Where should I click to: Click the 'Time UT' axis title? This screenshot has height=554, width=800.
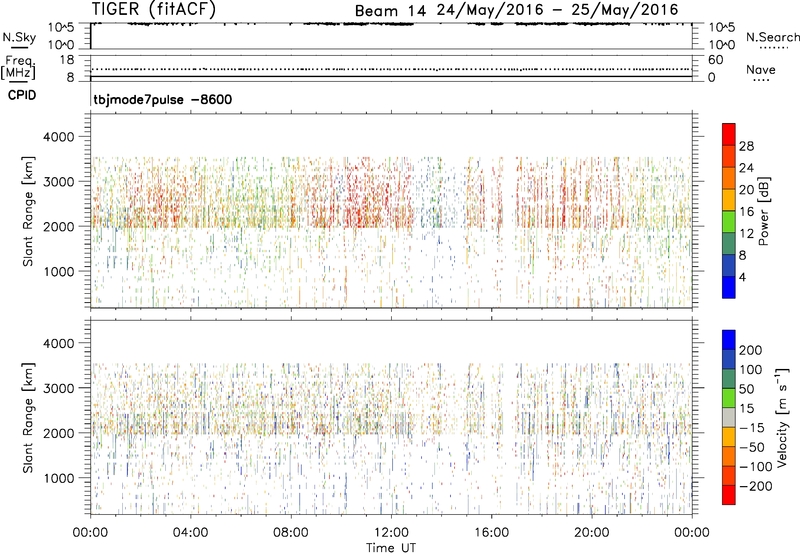391,548
